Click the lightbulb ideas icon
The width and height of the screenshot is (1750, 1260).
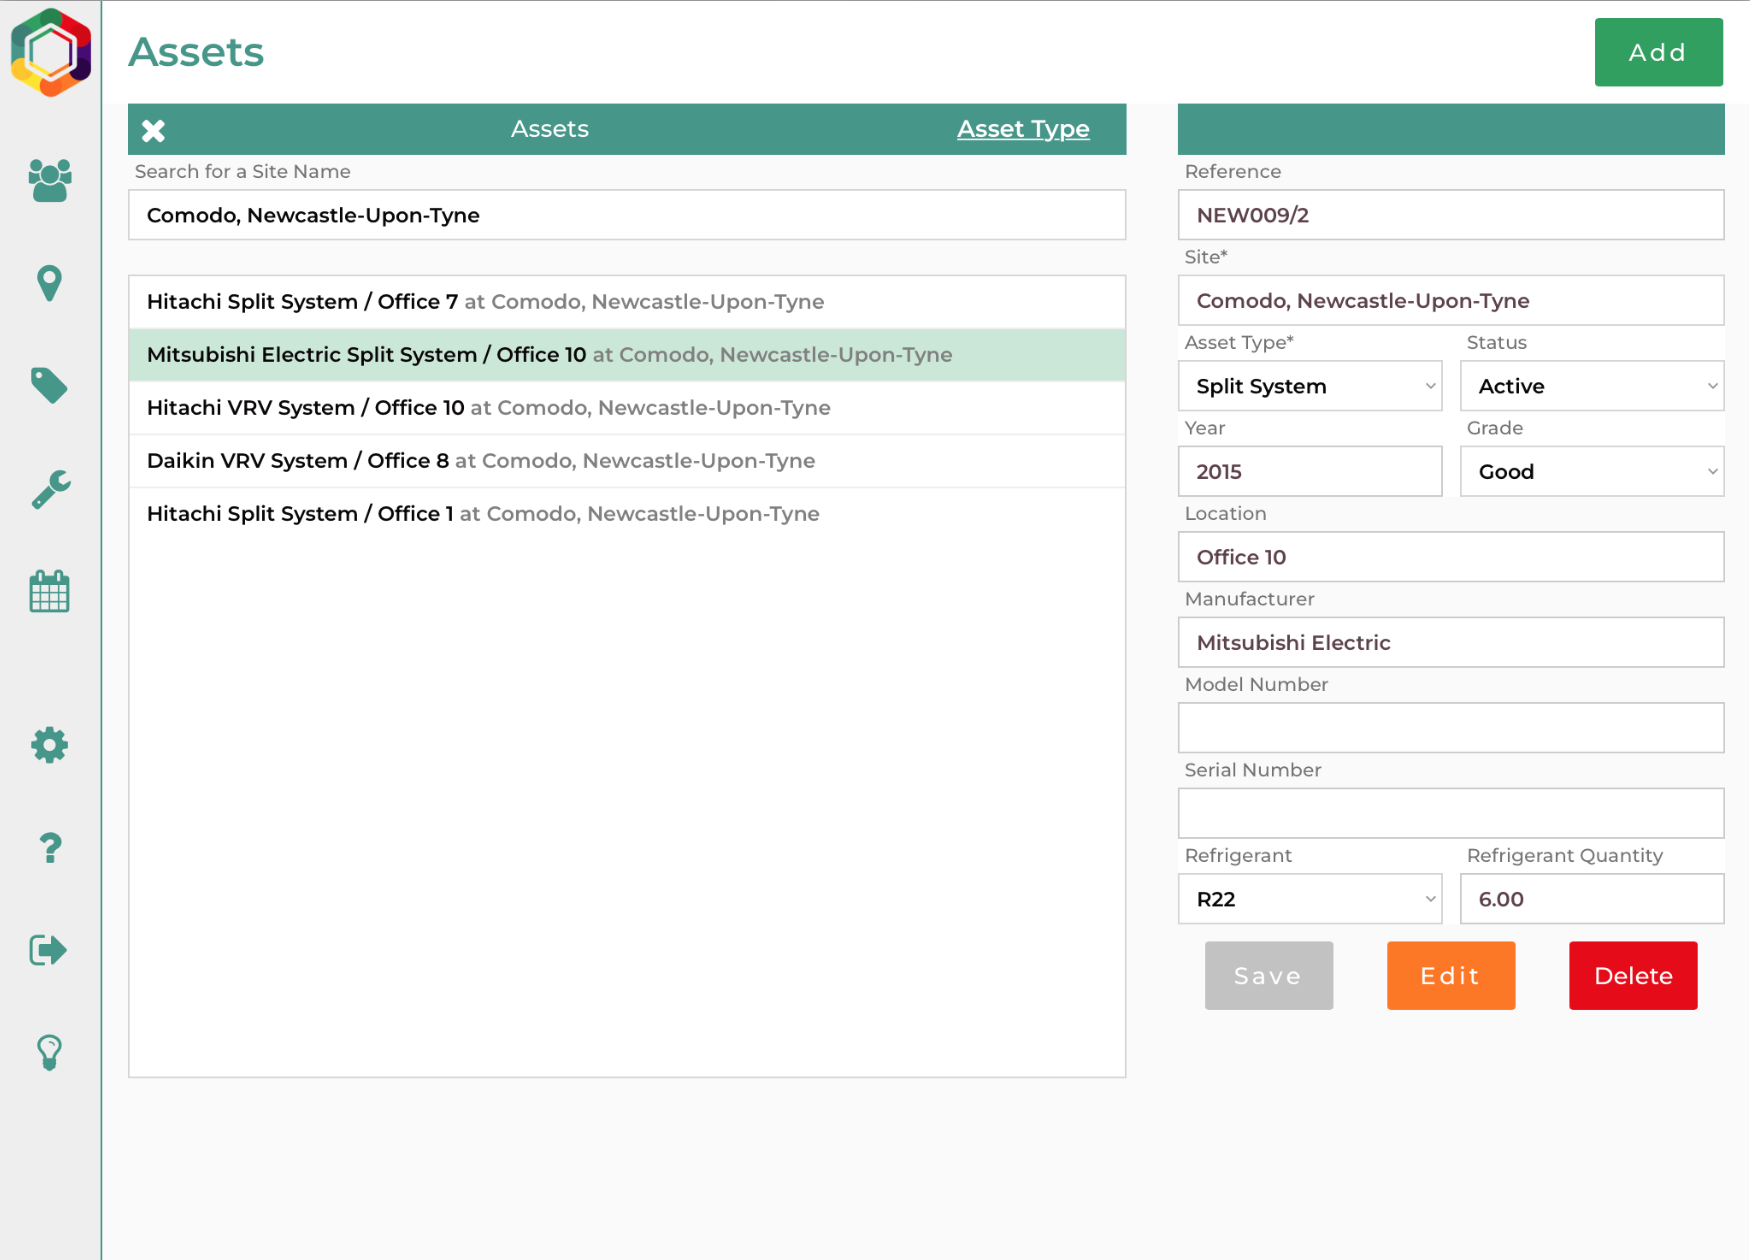click(x=50, y=1053)
